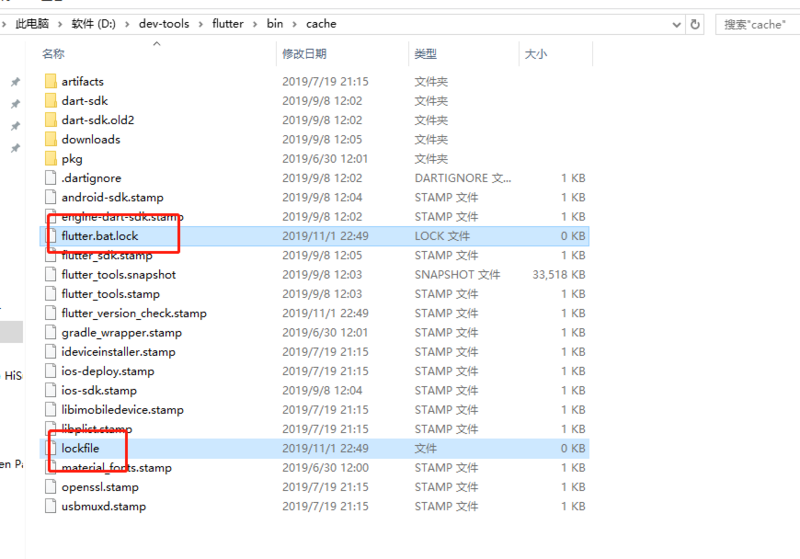This screenshot has height=559, width=800.
Task: Navigate to 此电脑 in breadcrumb
Action: tap(32, 23)
